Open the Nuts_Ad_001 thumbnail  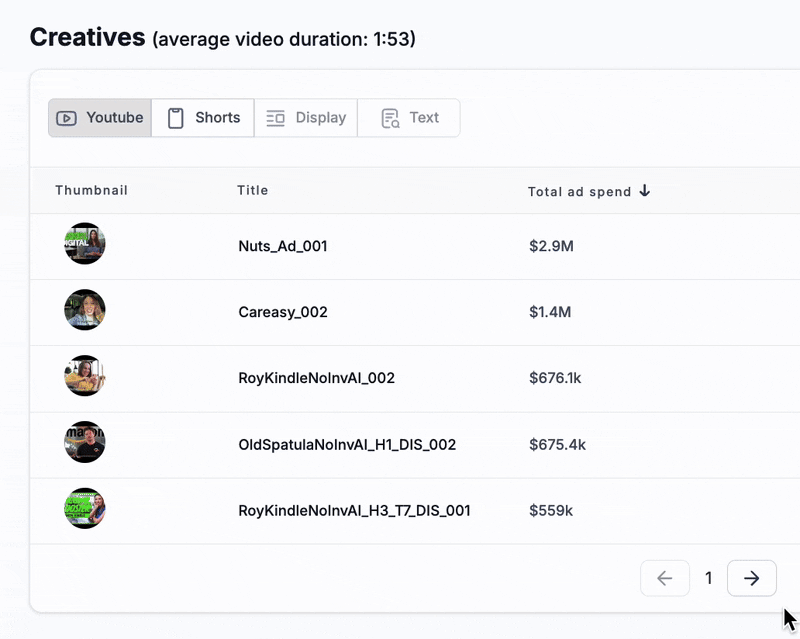point(85,244)
